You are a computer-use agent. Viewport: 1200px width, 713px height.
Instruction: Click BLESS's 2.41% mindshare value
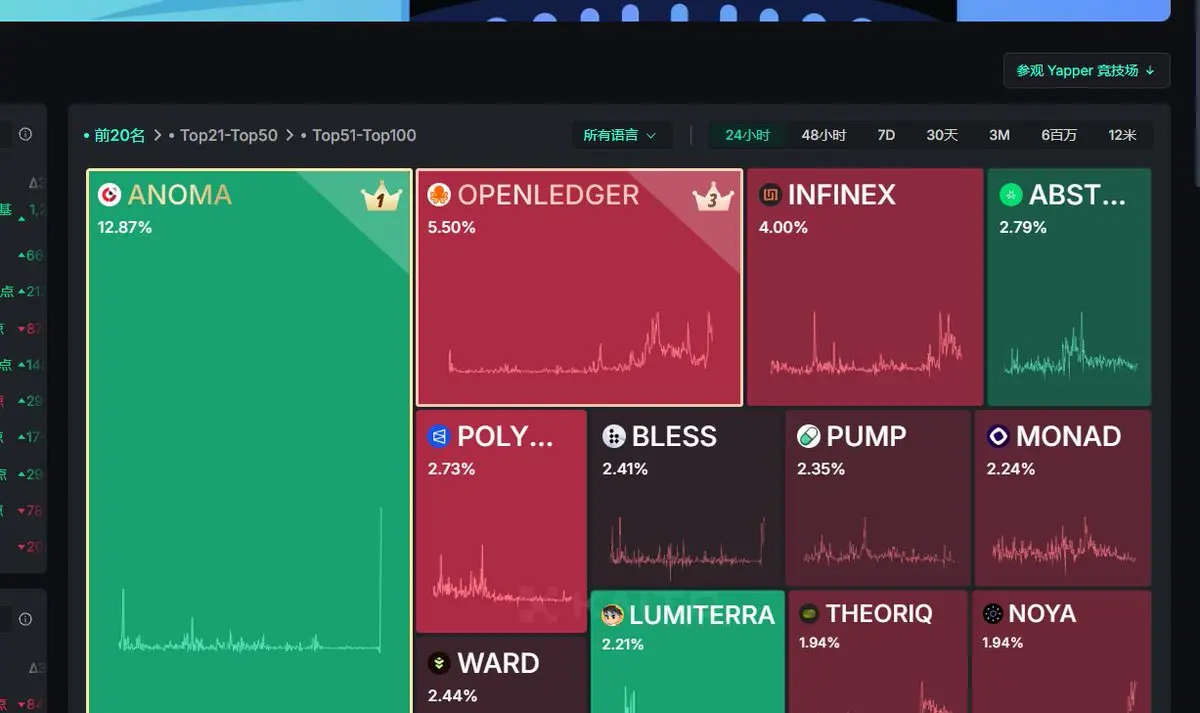click(x=625, y=469)
